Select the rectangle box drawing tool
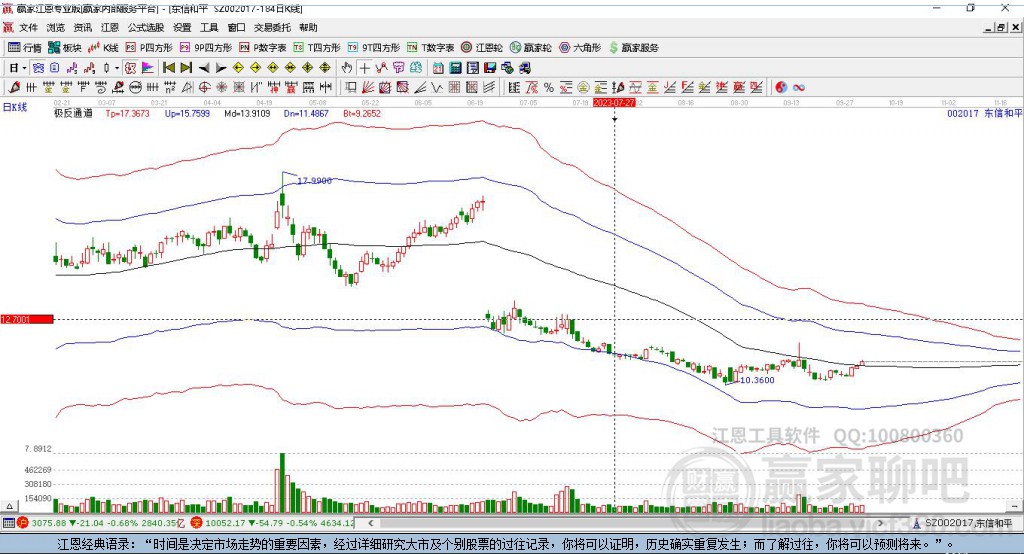 point(351,88)
